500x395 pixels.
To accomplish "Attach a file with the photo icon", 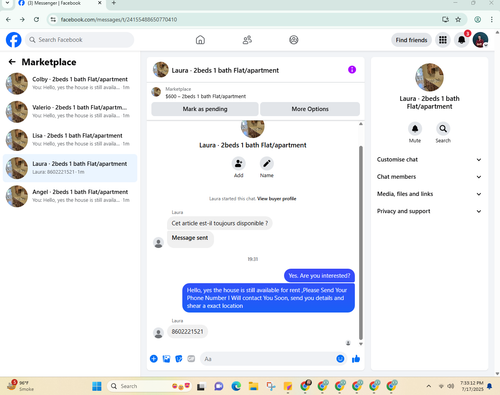I will (x=166, y=359).
